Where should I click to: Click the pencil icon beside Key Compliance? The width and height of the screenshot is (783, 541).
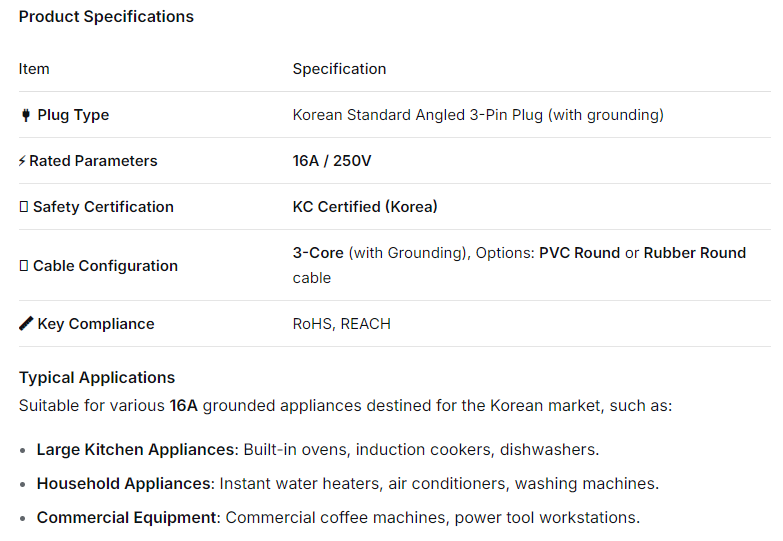pos(26,324)
